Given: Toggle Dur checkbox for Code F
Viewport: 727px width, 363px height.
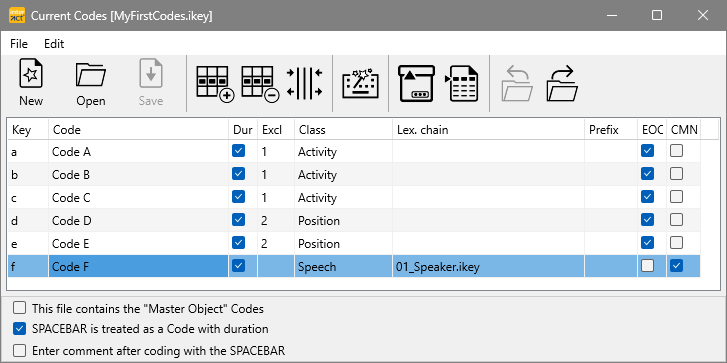Looking at the screenshot, I should tap(238, 266).
